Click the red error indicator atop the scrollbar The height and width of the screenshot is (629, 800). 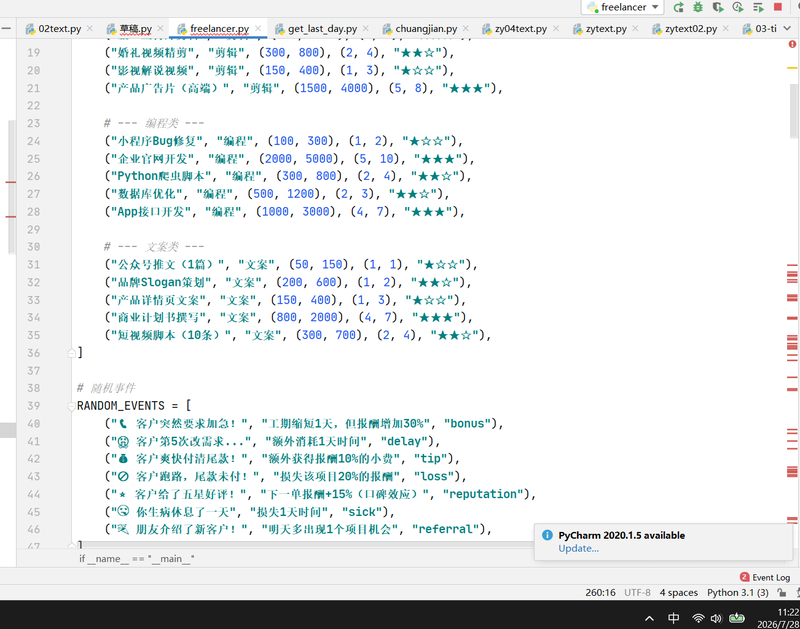[x=792, y=45]
